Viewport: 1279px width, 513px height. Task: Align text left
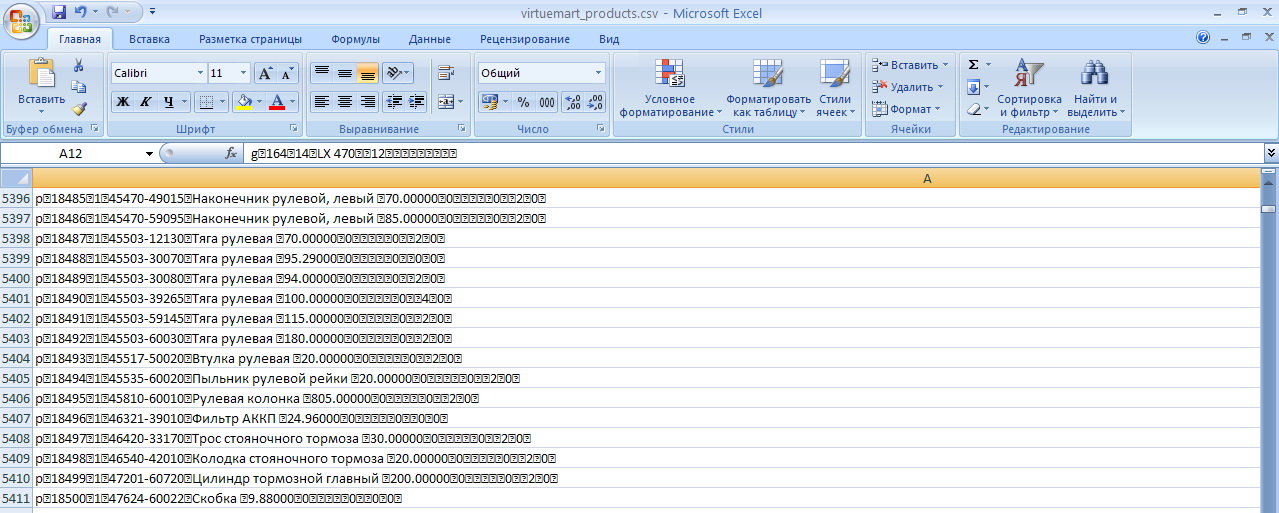[x=321, y=102]
